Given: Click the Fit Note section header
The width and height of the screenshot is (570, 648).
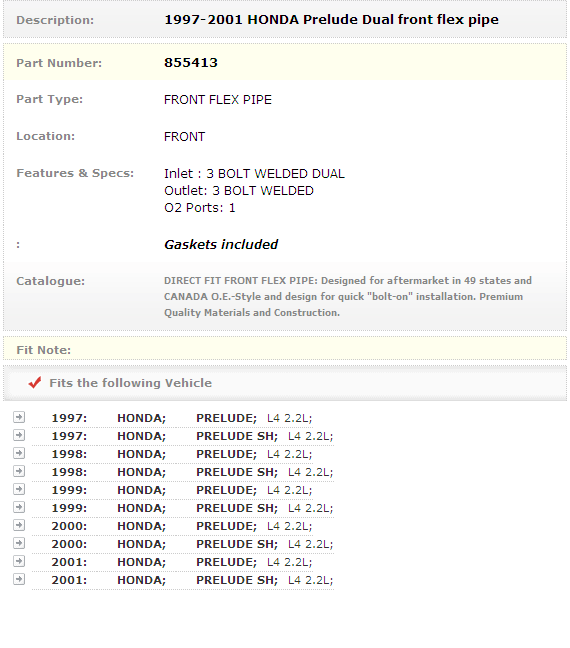Looking at the screenshot, I should pos(43,350).
